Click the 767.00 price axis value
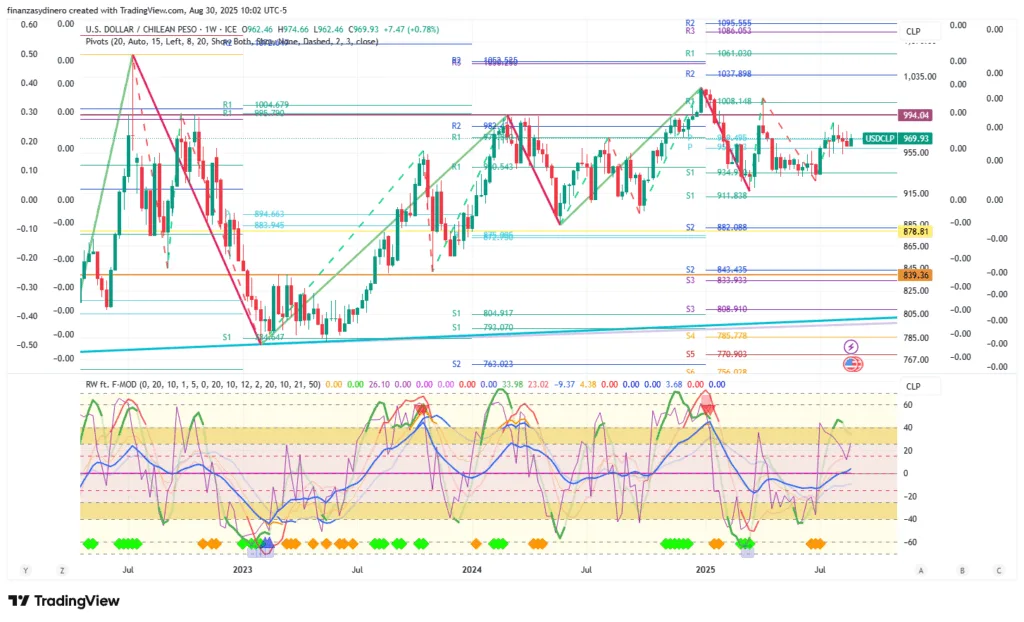 pos(916,359)
